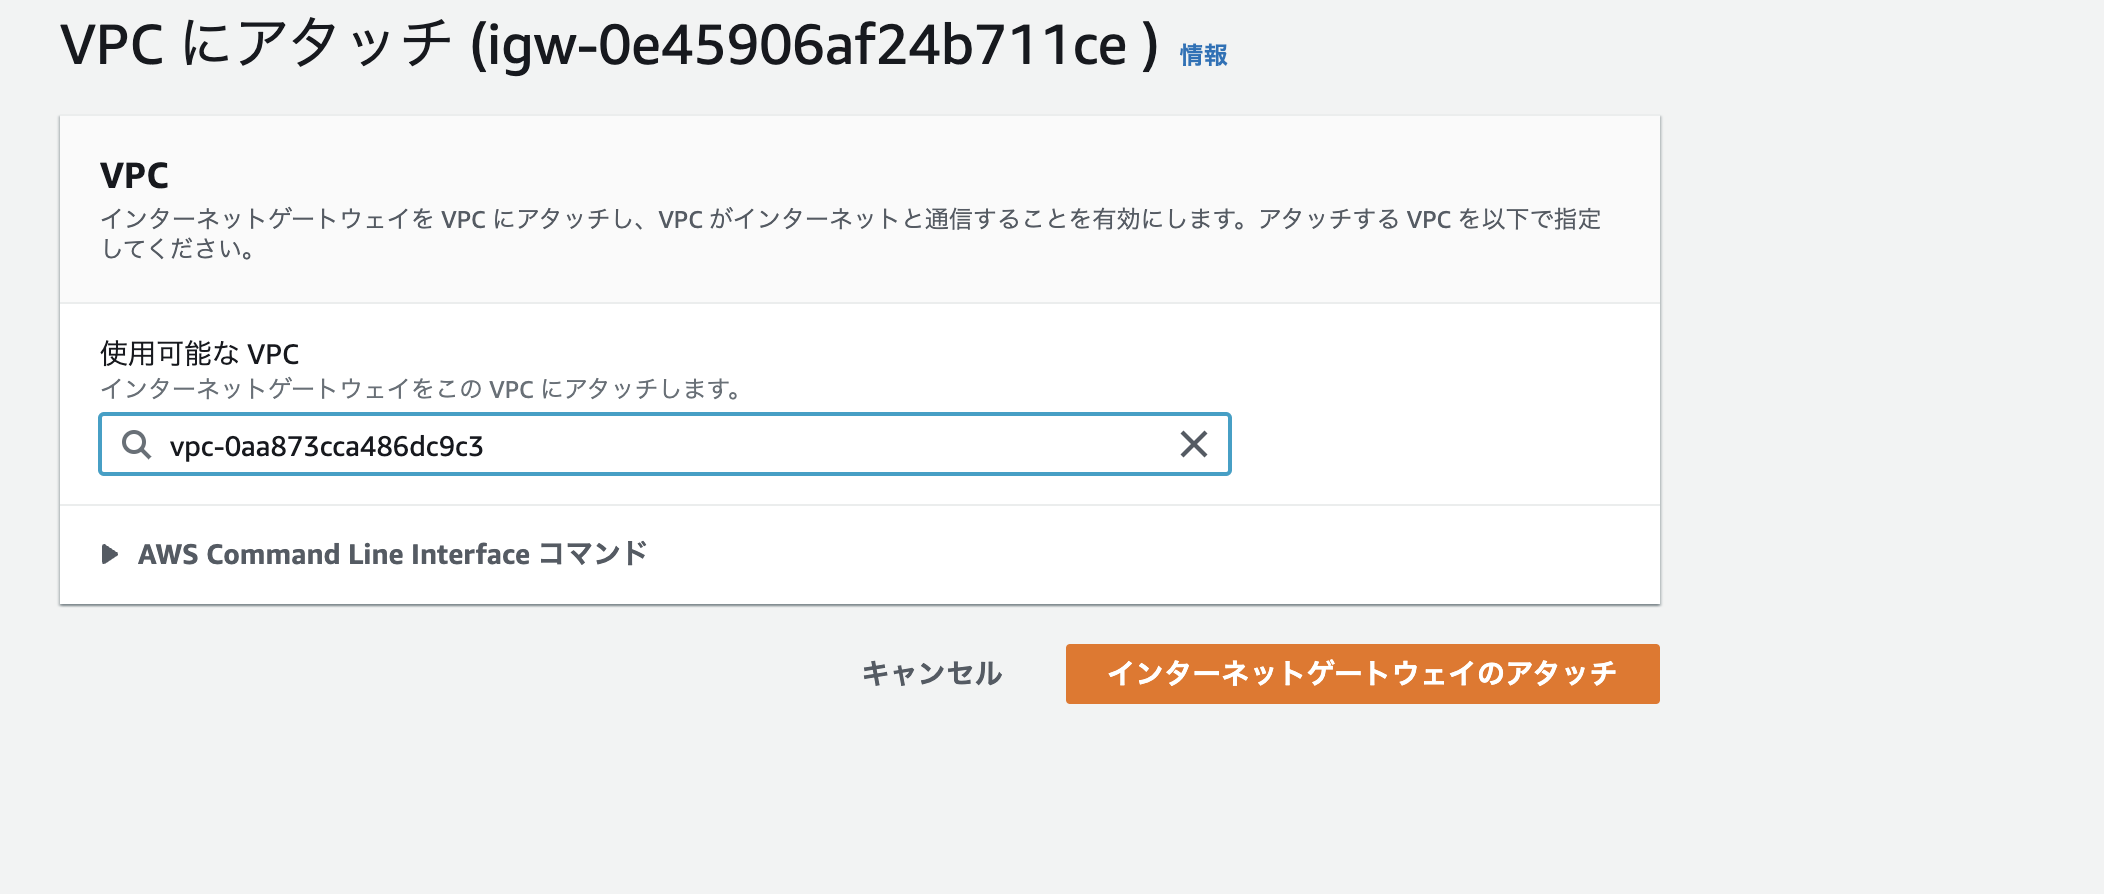2104x894 pixels.
Task: Click the attach internet gateway orange button
Action: pos(1362,674)
